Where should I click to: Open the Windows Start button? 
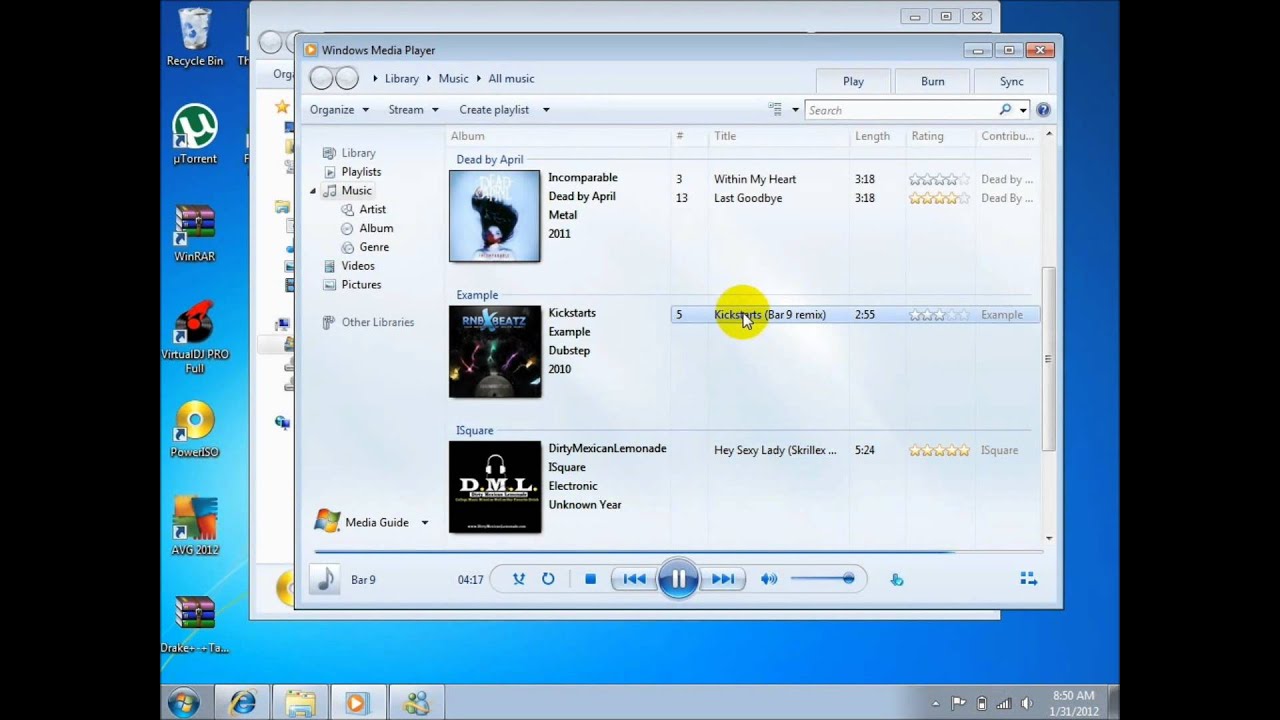(x=183, y=703)
